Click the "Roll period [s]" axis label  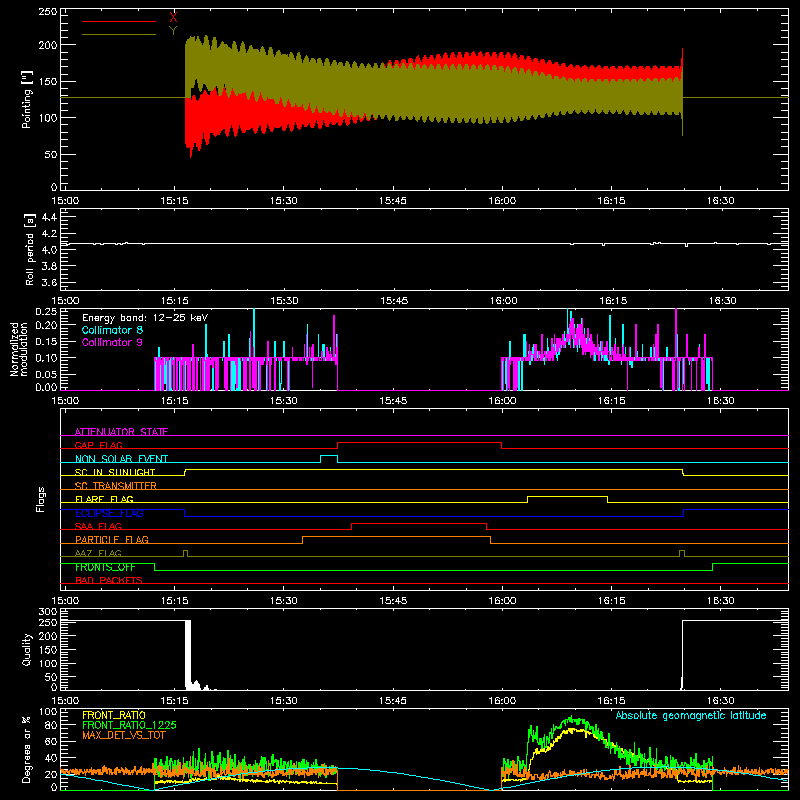tap(29, 249)
